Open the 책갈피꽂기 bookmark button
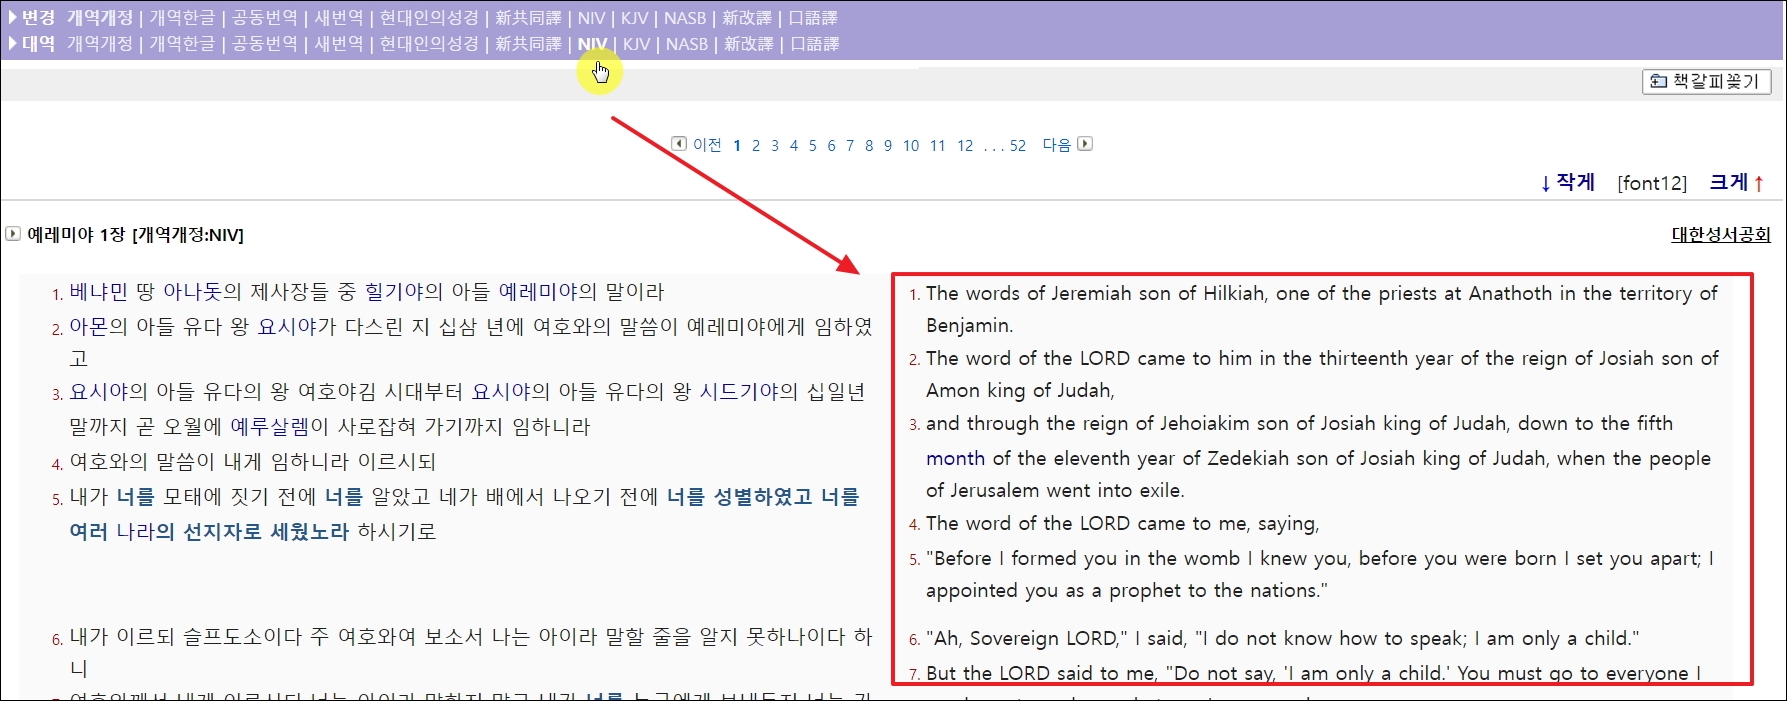Image resolution: width=1787 pixels, height=701 pixels. pyautogui.click(x=1706, y=82)
